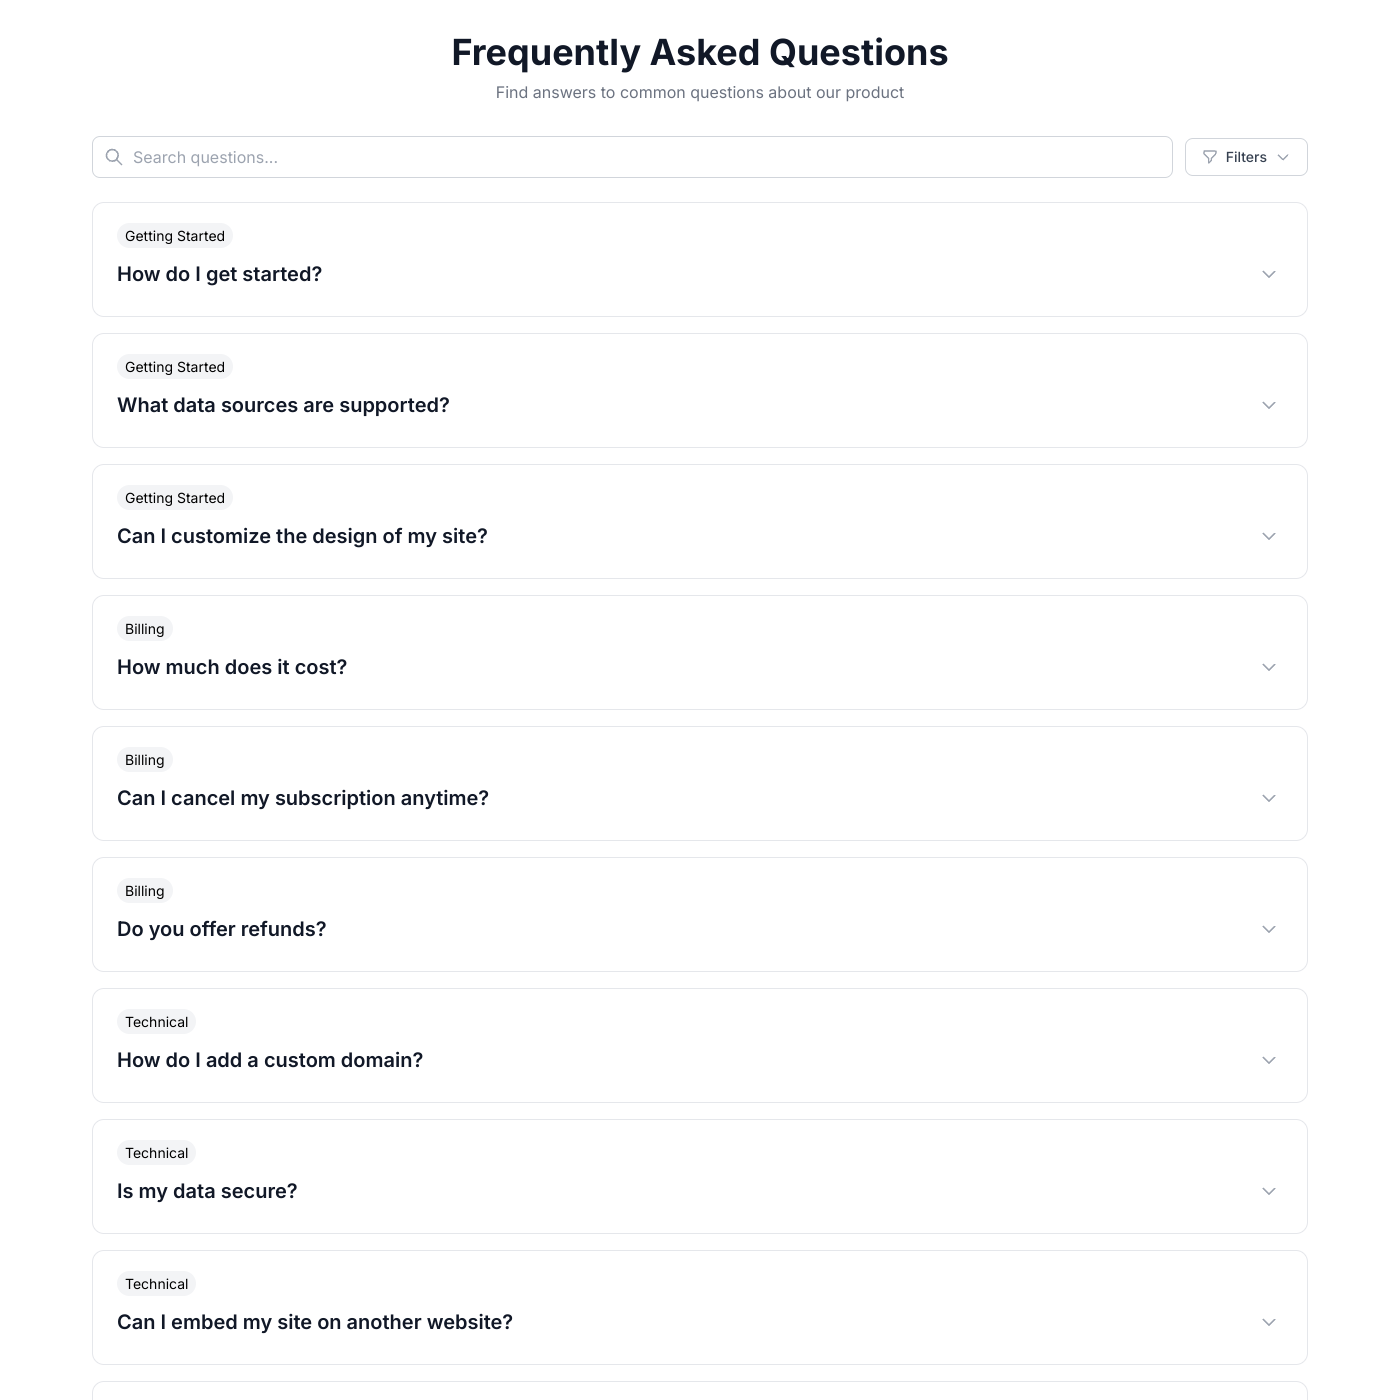
Task: Select the Technical badge on data secure question
Action: 156,1153
